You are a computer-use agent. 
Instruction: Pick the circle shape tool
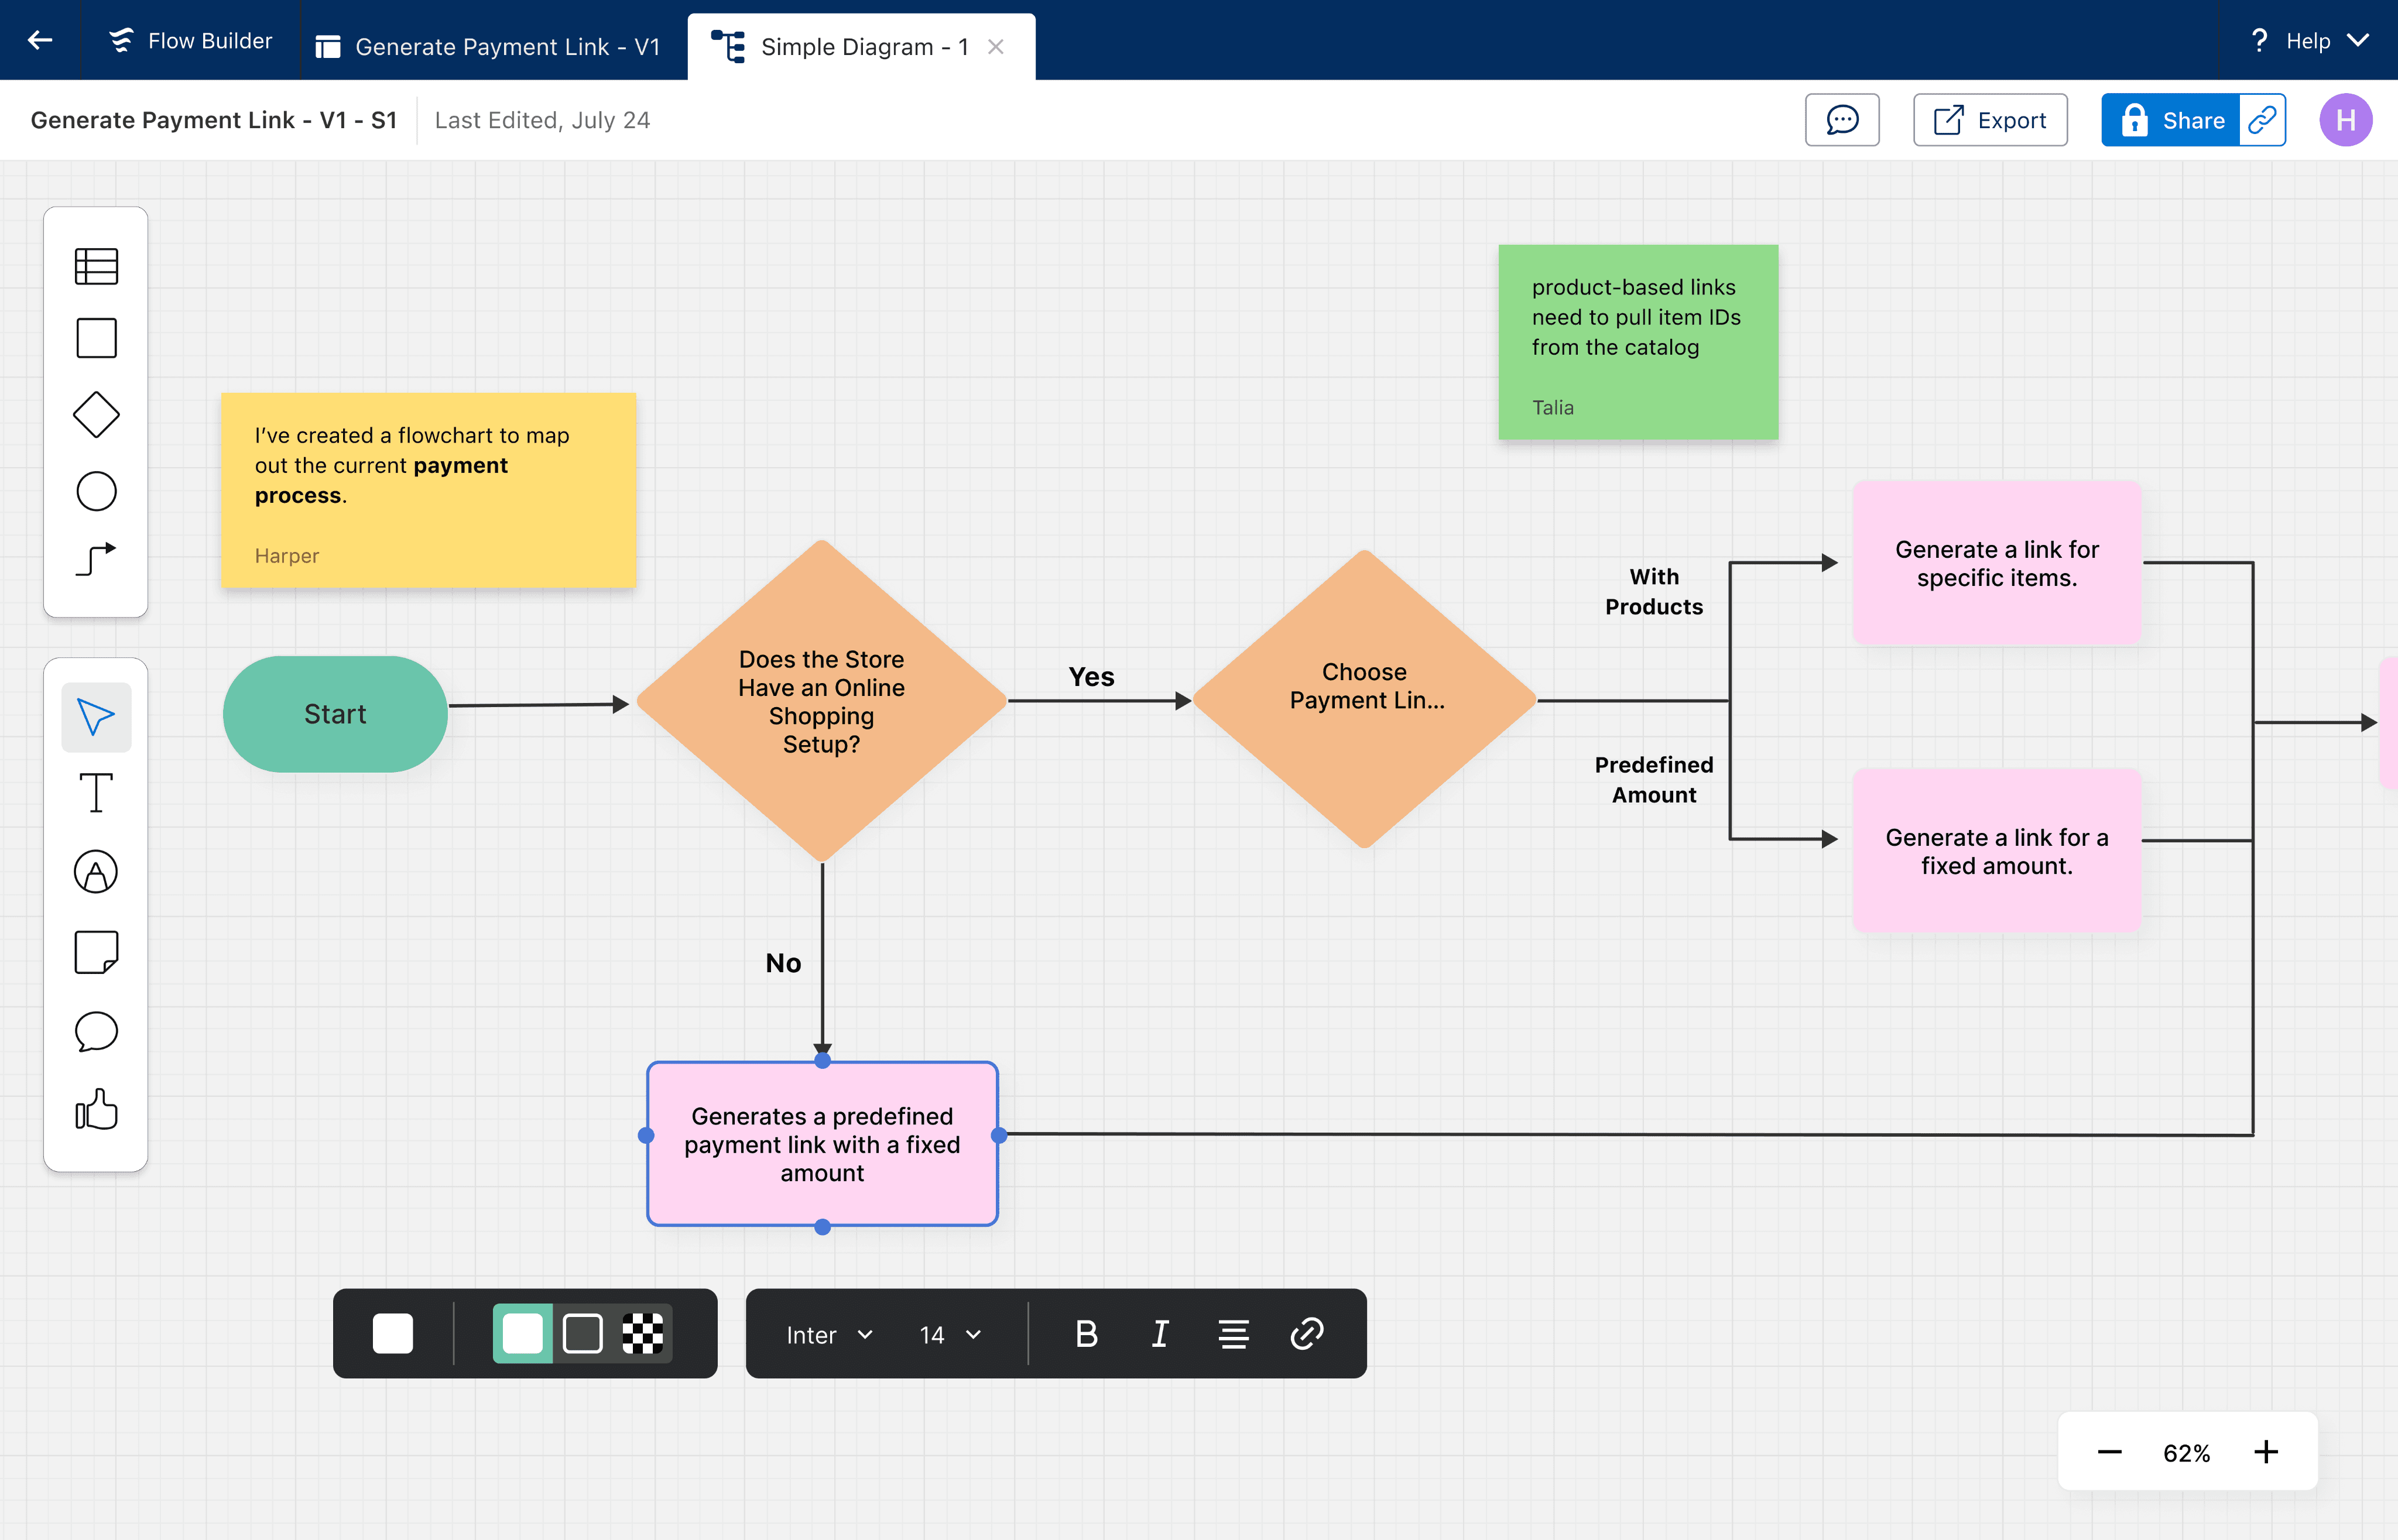[x=96, y=491]
